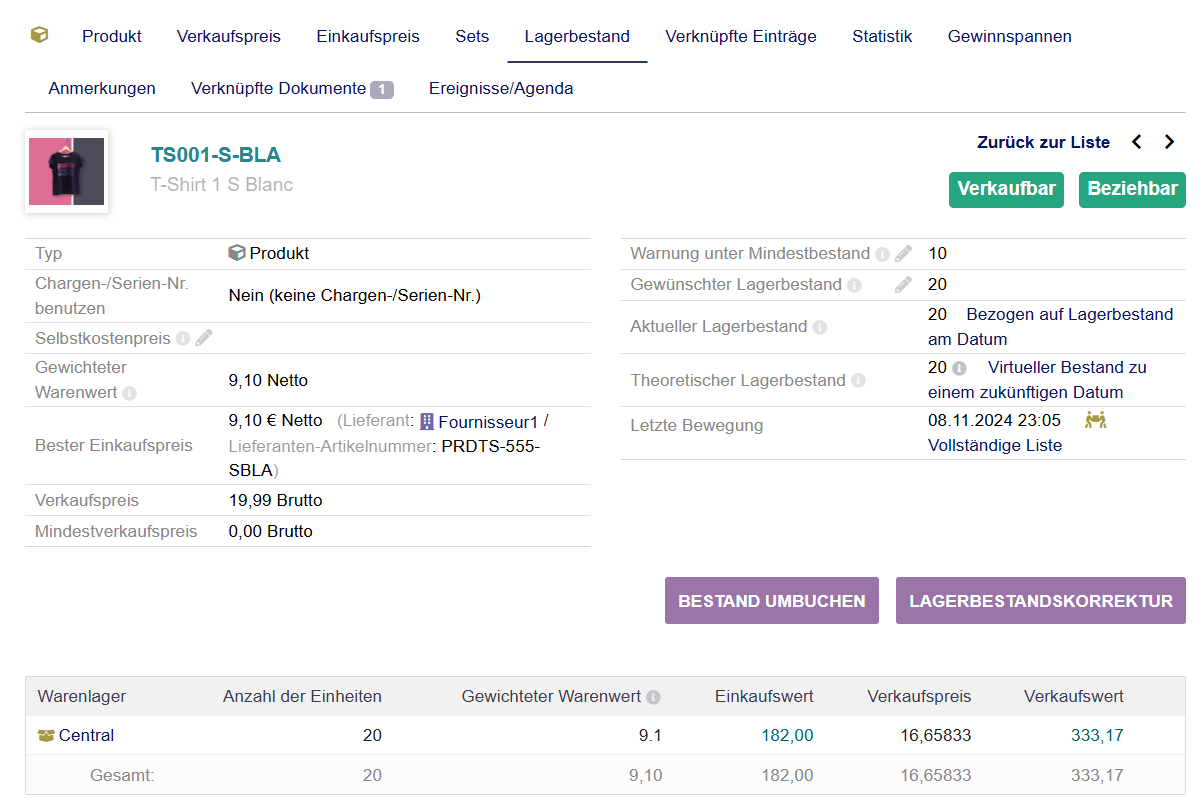Click info icon in Gewichteter Warenwert column header
This screenshot has height=809, width=1203.
click(653, 697)
